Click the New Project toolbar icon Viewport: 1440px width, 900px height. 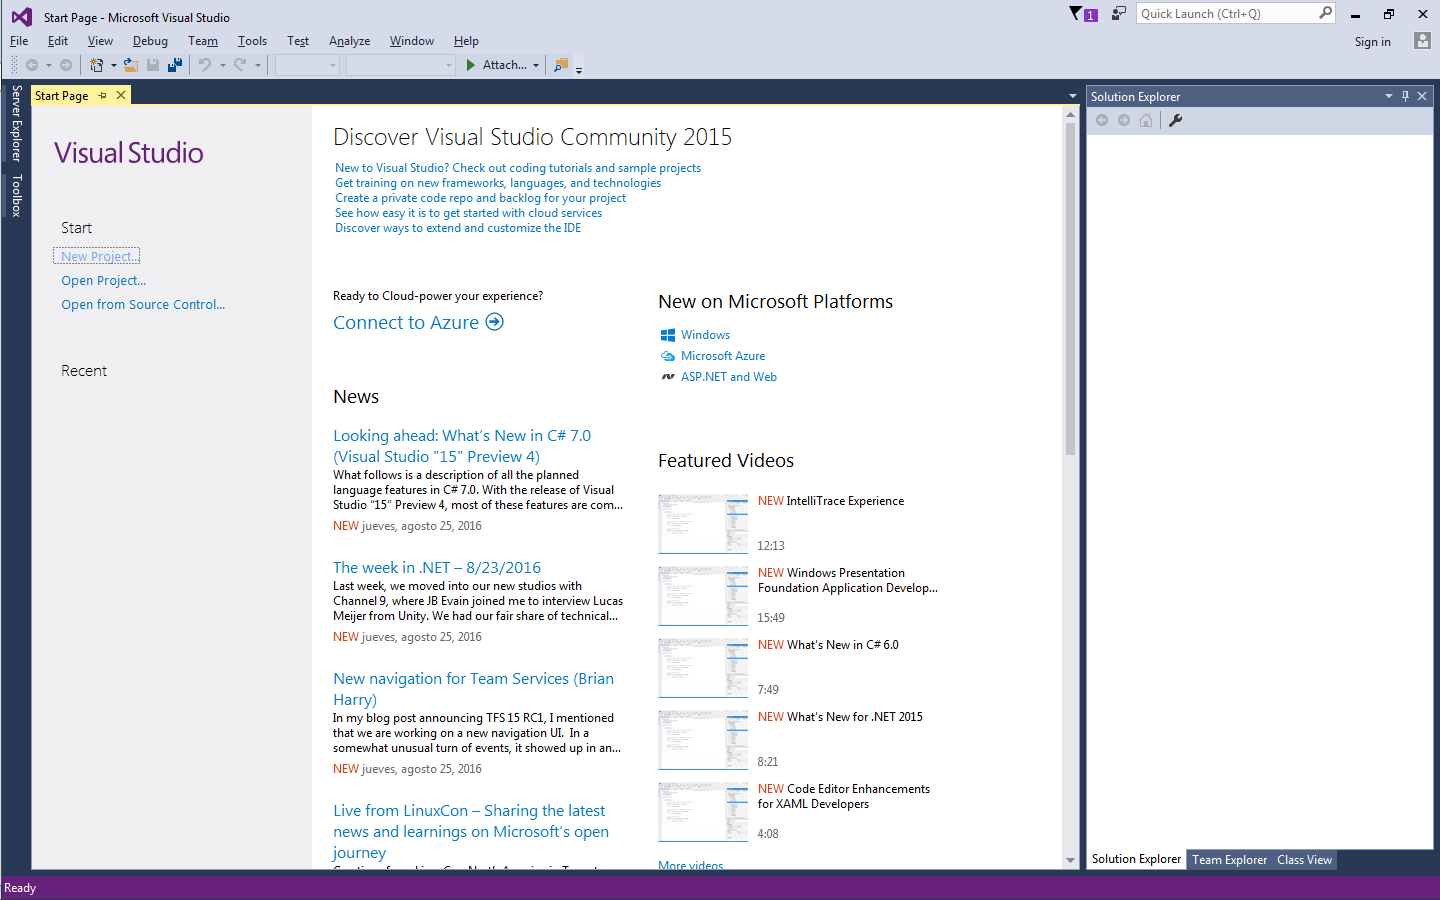click(96, 65)
